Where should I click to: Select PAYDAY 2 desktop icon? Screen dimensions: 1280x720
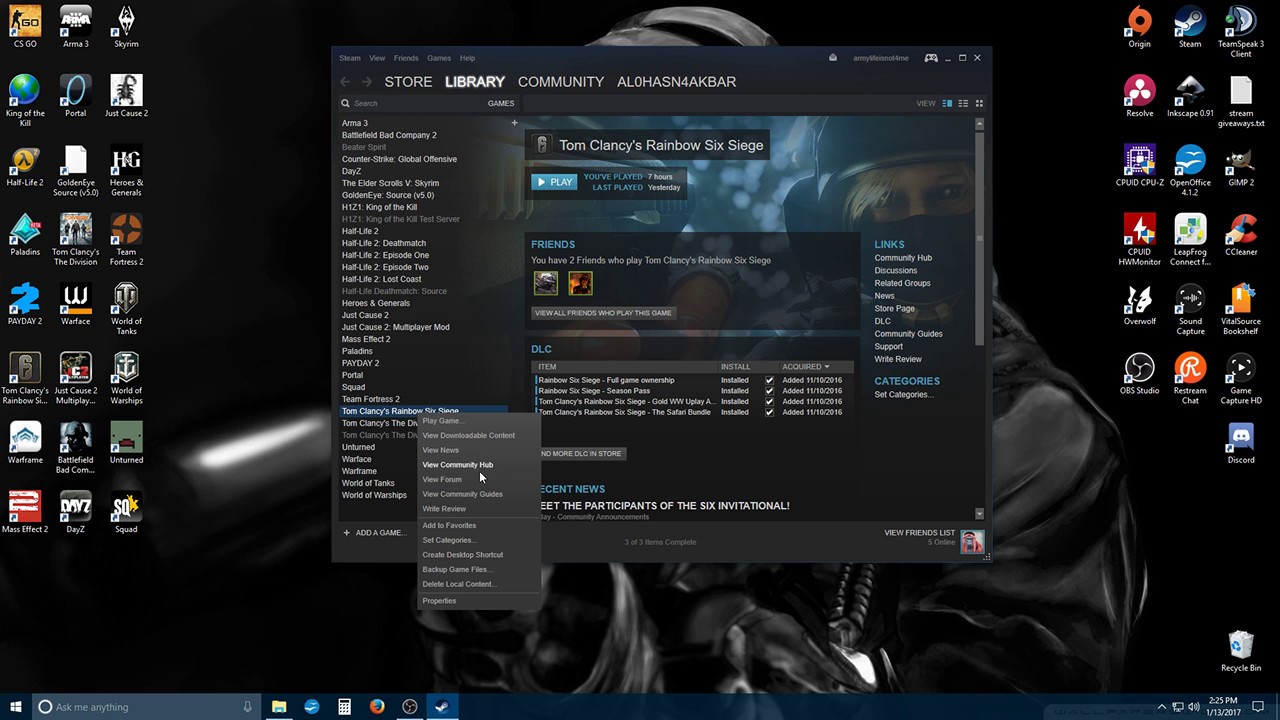pos(25,304)
